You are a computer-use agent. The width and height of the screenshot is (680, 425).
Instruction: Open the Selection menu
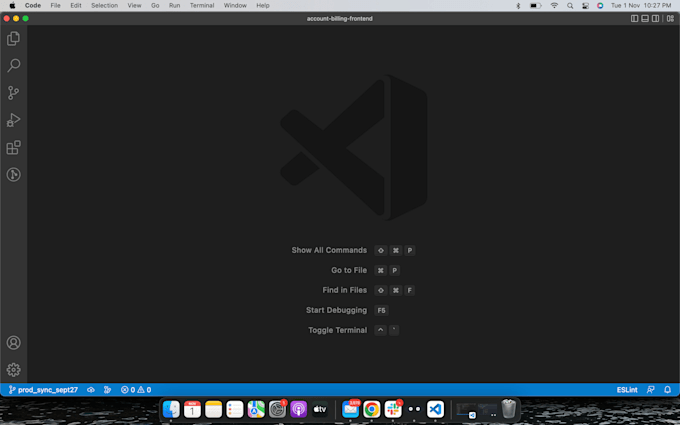coord(104,5)
